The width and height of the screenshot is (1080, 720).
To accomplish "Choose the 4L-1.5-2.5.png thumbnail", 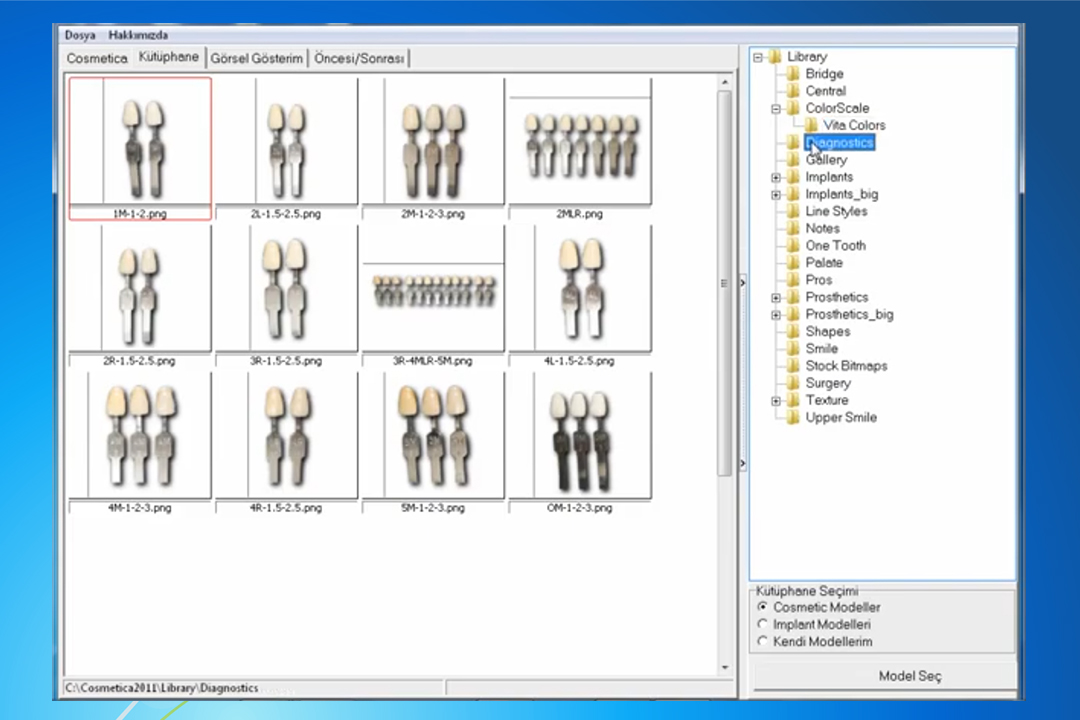I will [580, 295].
